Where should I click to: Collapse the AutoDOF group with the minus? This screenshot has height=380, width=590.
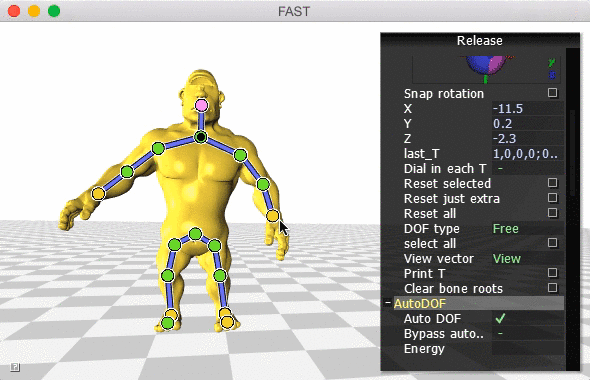pyautogui.click(x=388, y=302)
